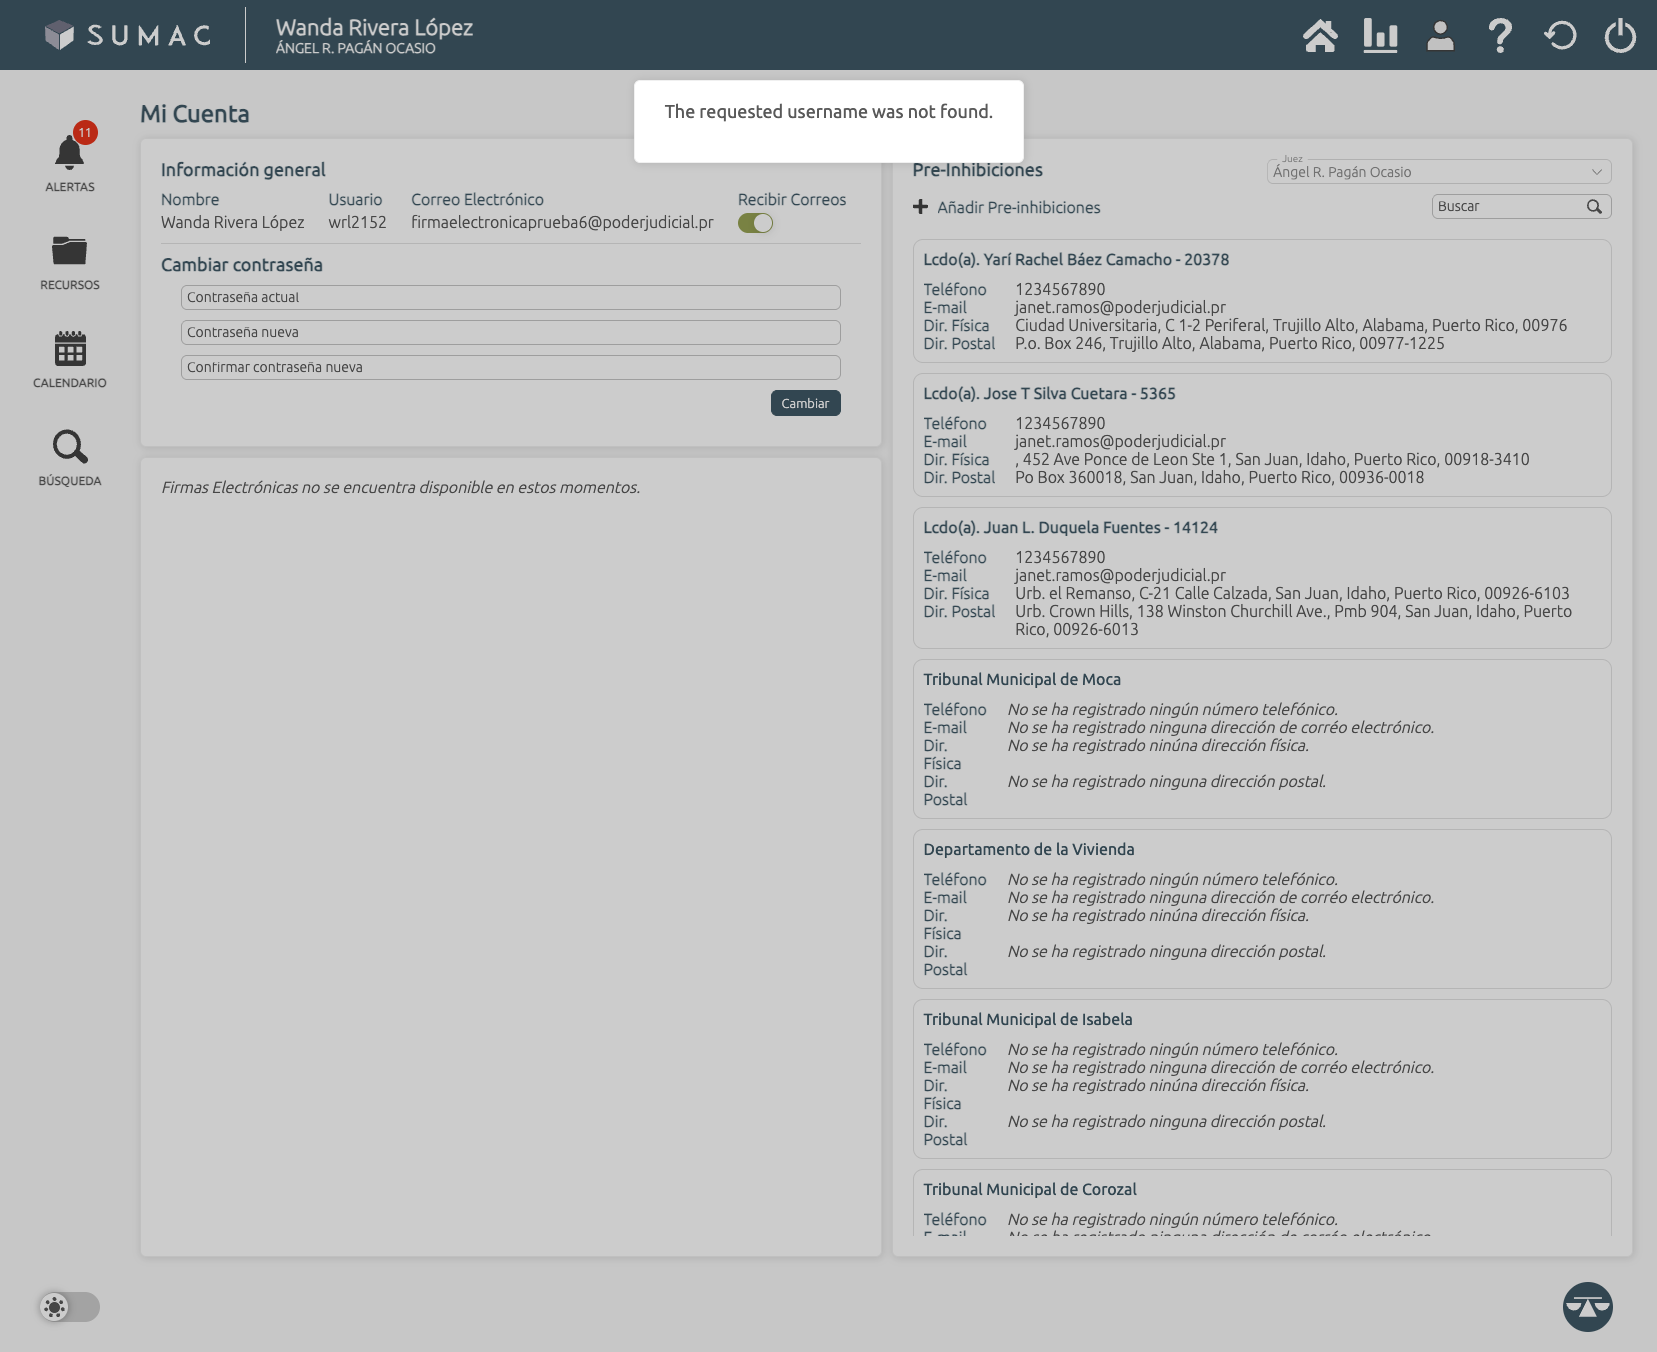Toggle the light/dark theme switch
This screenshot has height=1352, width=1657.
click(x=69, y=1307)
